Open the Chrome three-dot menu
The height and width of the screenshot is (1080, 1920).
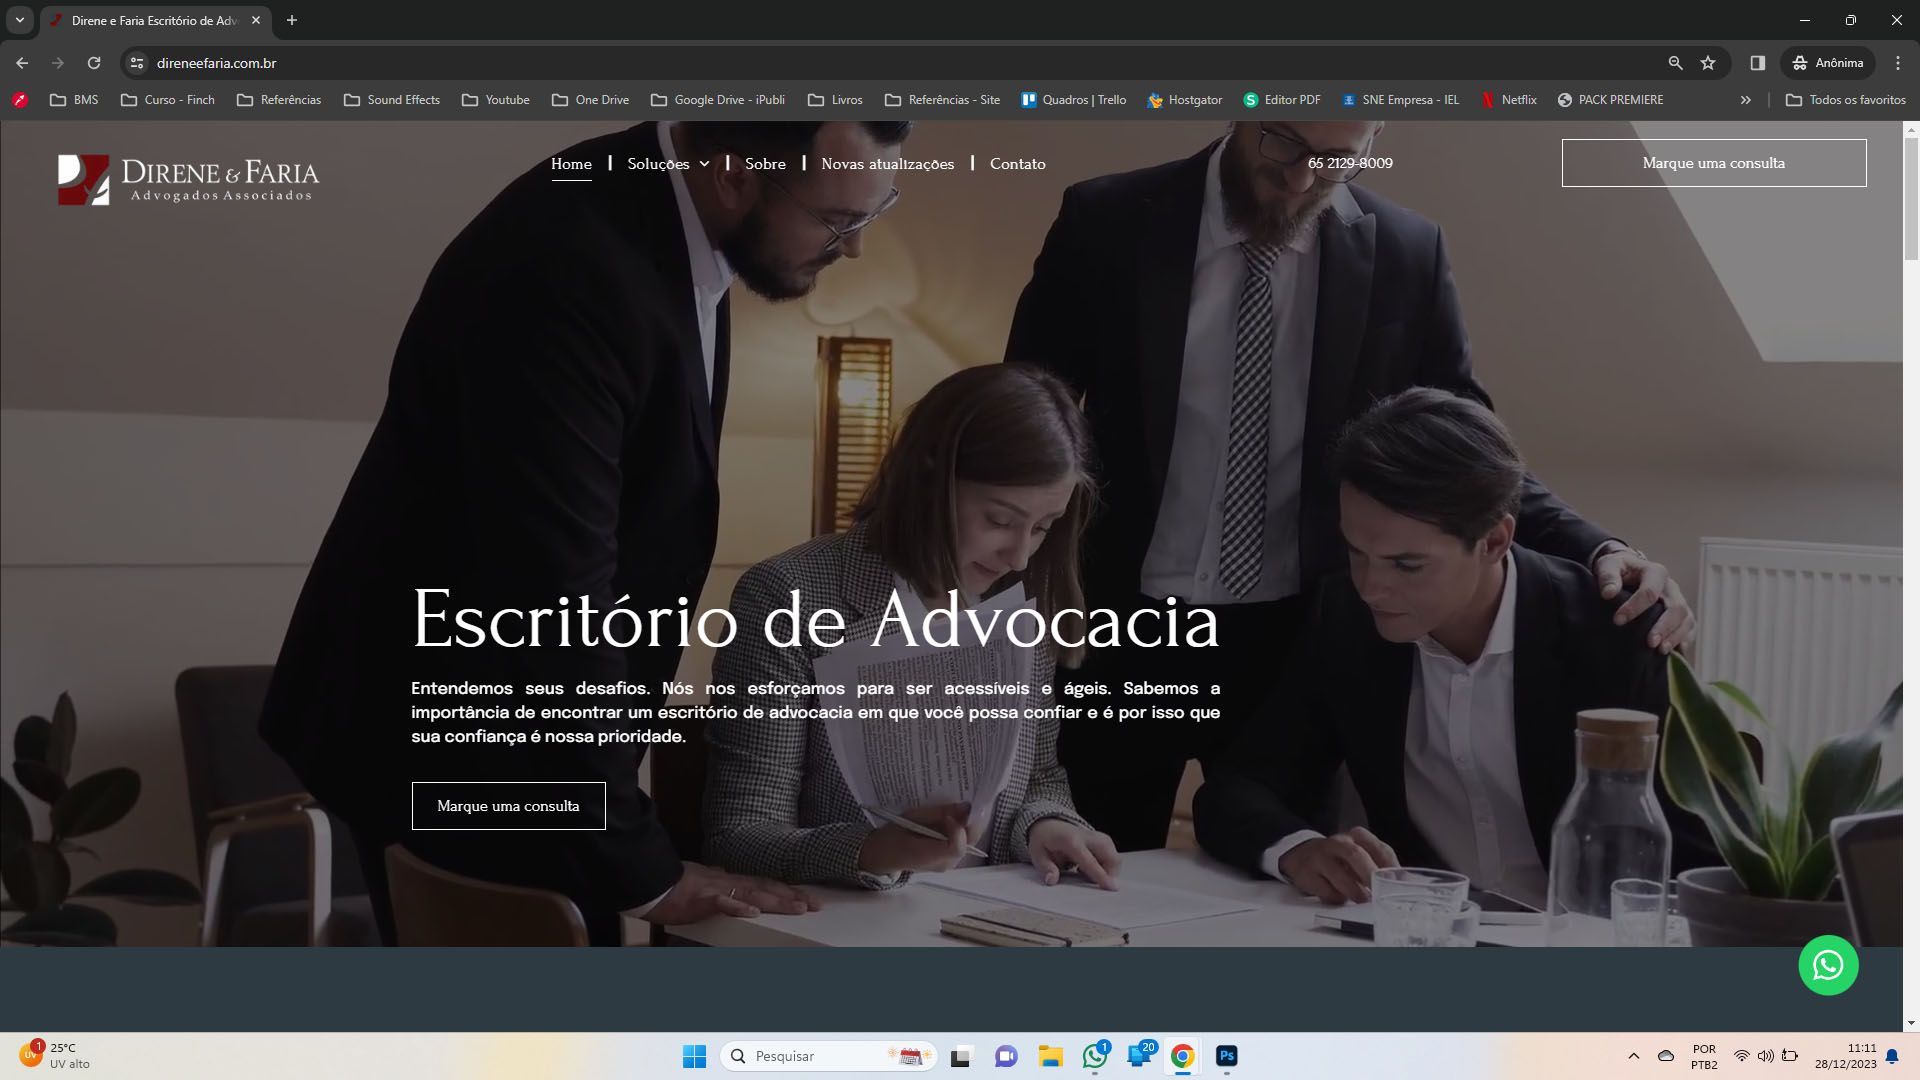[1898, 63]
